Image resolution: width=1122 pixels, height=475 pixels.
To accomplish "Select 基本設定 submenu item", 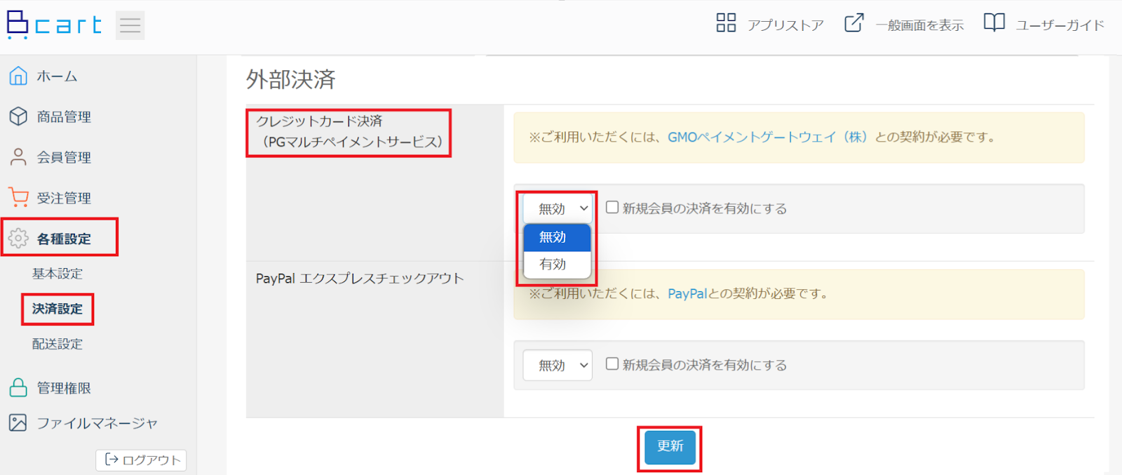I will click(x=57, y=274).
